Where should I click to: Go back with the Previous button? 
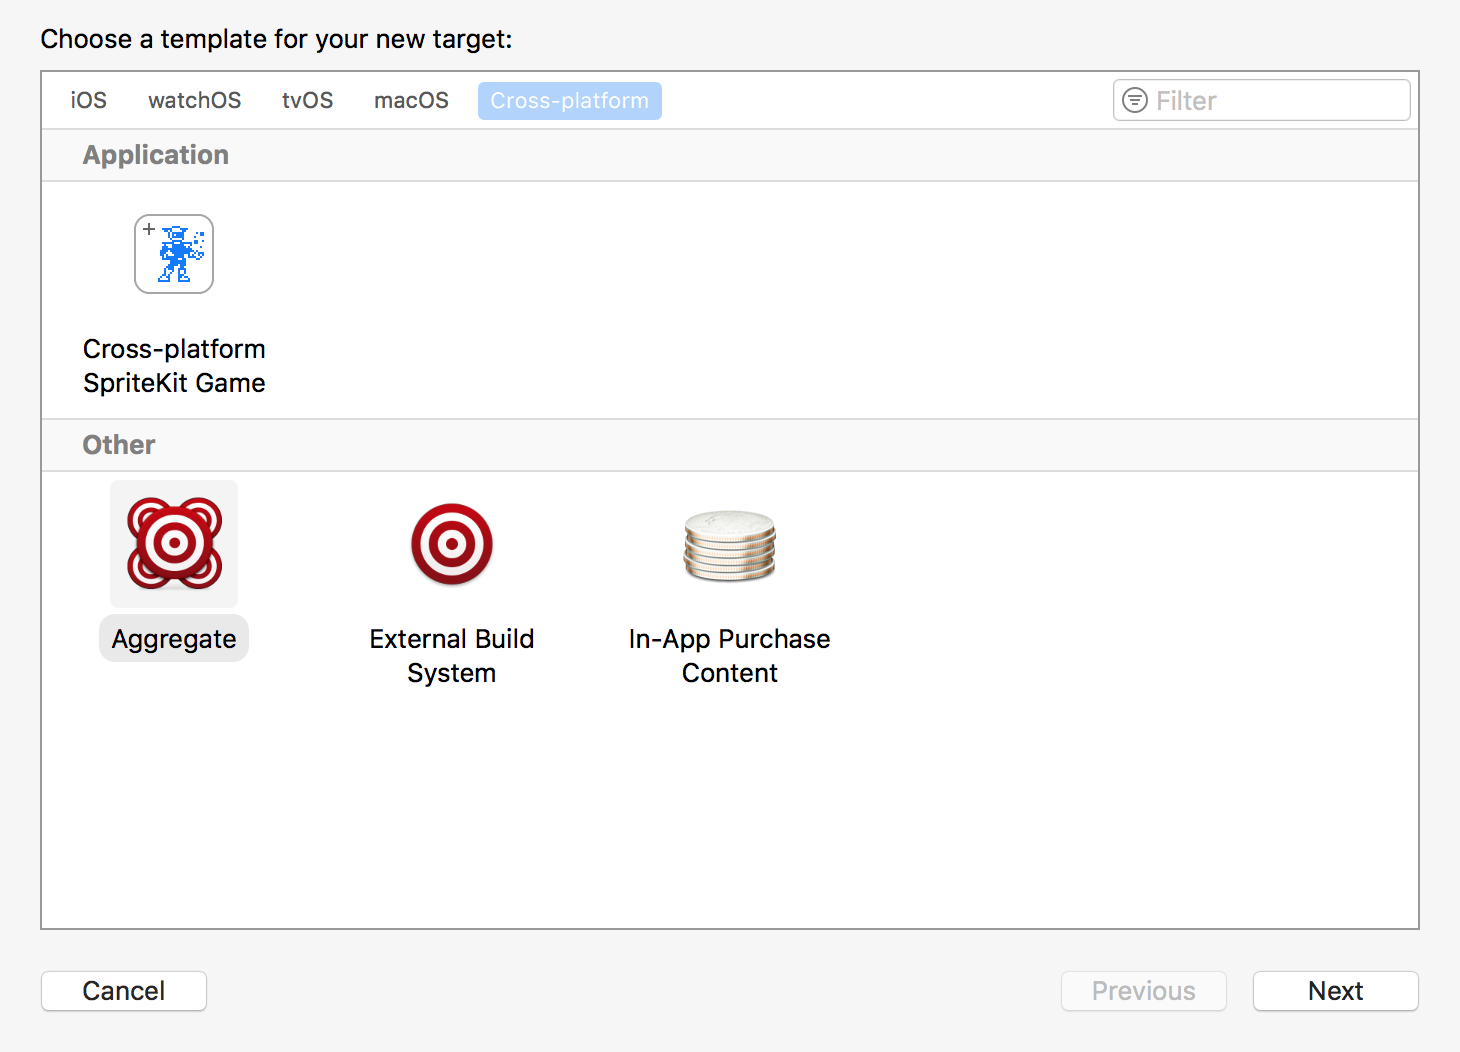tap(1143, 991)
